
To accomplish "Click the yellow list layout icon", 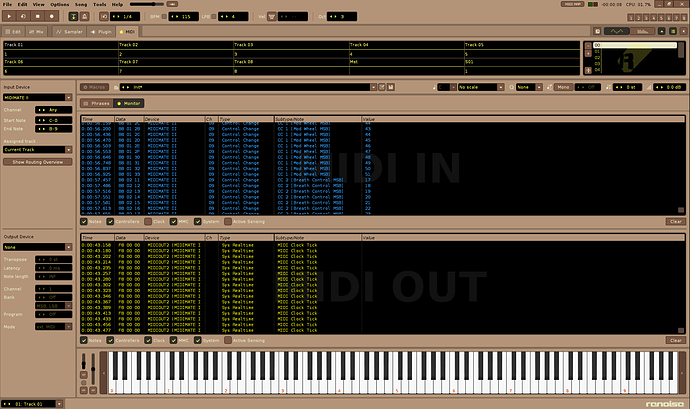I will pos(673,31).
